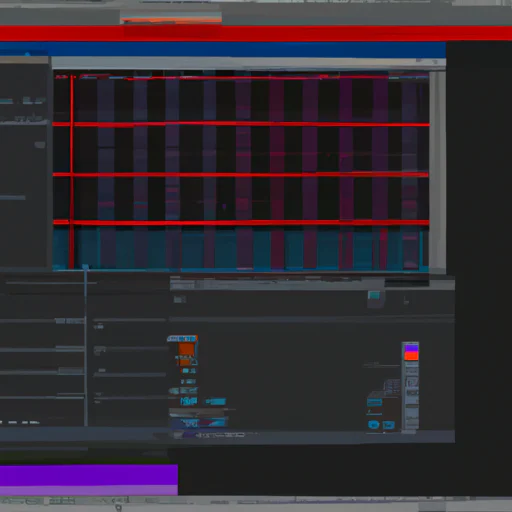Select the large purple bar at bottom left
The height and width of the screenshot is (512, 512).
coord(89,479)
